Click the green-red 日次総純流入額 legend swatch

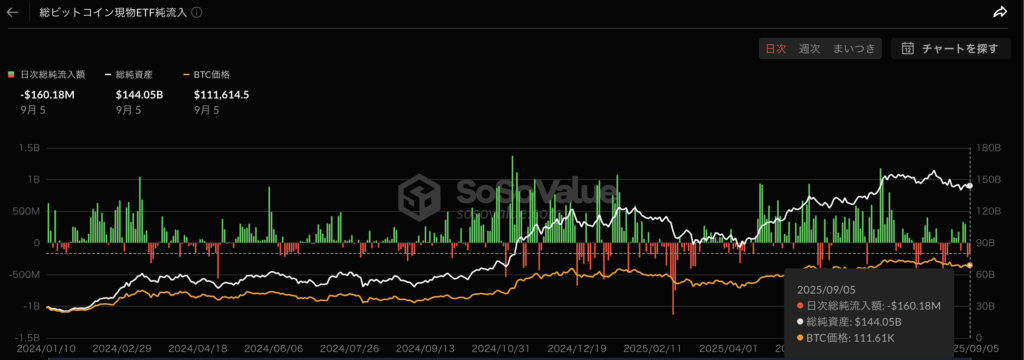(10, 74)
